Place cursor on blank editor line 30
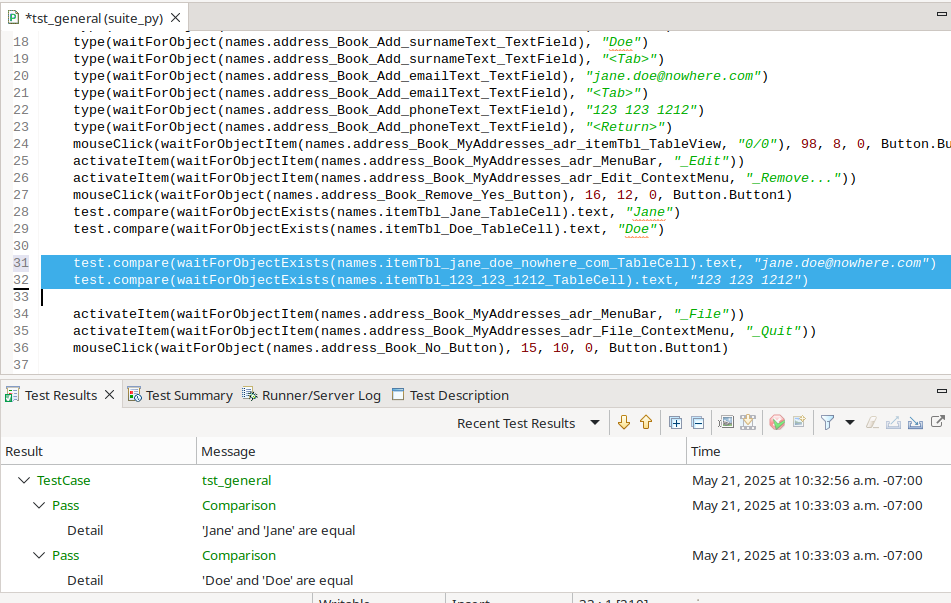This screenshot has height=603, width=951. (300, 246)
